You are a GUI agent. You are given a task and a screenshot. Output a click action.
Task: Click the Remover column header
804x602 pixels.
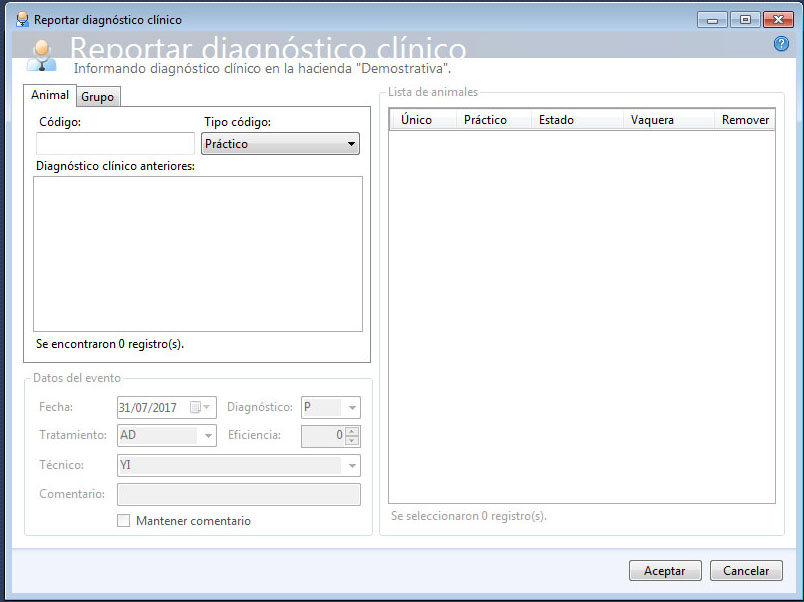pos(745,119)
